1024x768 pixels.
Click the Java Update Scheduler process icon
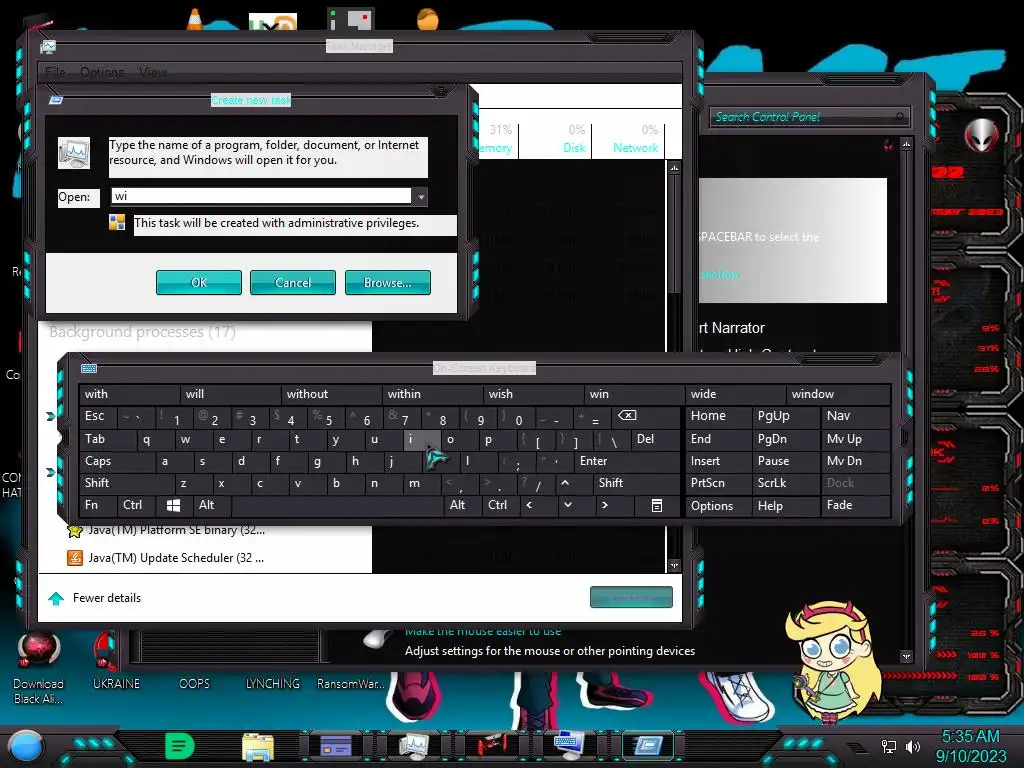[75, 558]
